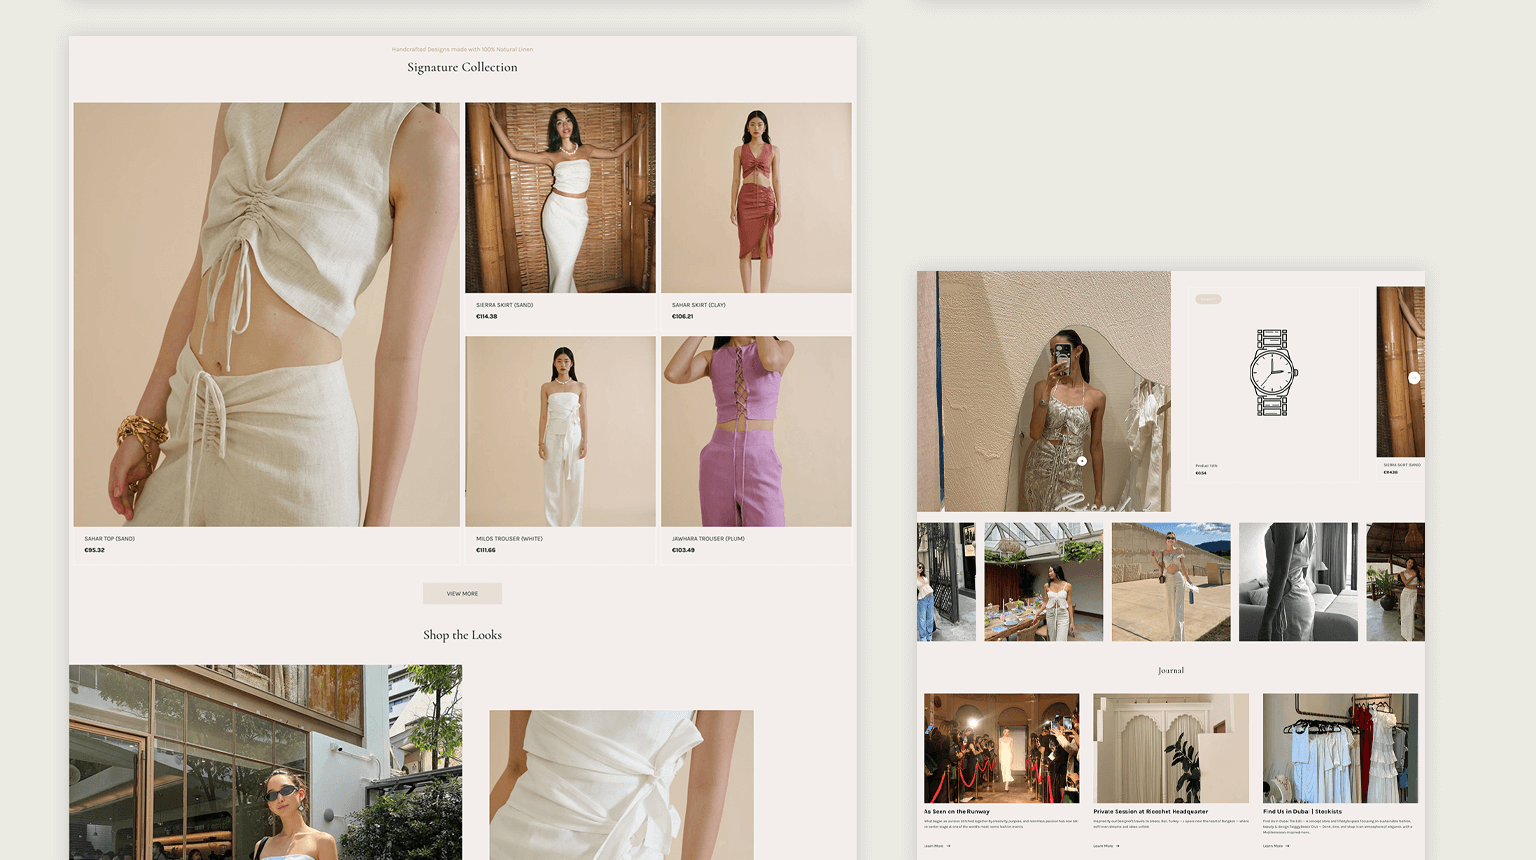The width and height of the screenshot is (1536, 860).
Task: Click the €95.32 price
Action: click(x=94, y=550)
